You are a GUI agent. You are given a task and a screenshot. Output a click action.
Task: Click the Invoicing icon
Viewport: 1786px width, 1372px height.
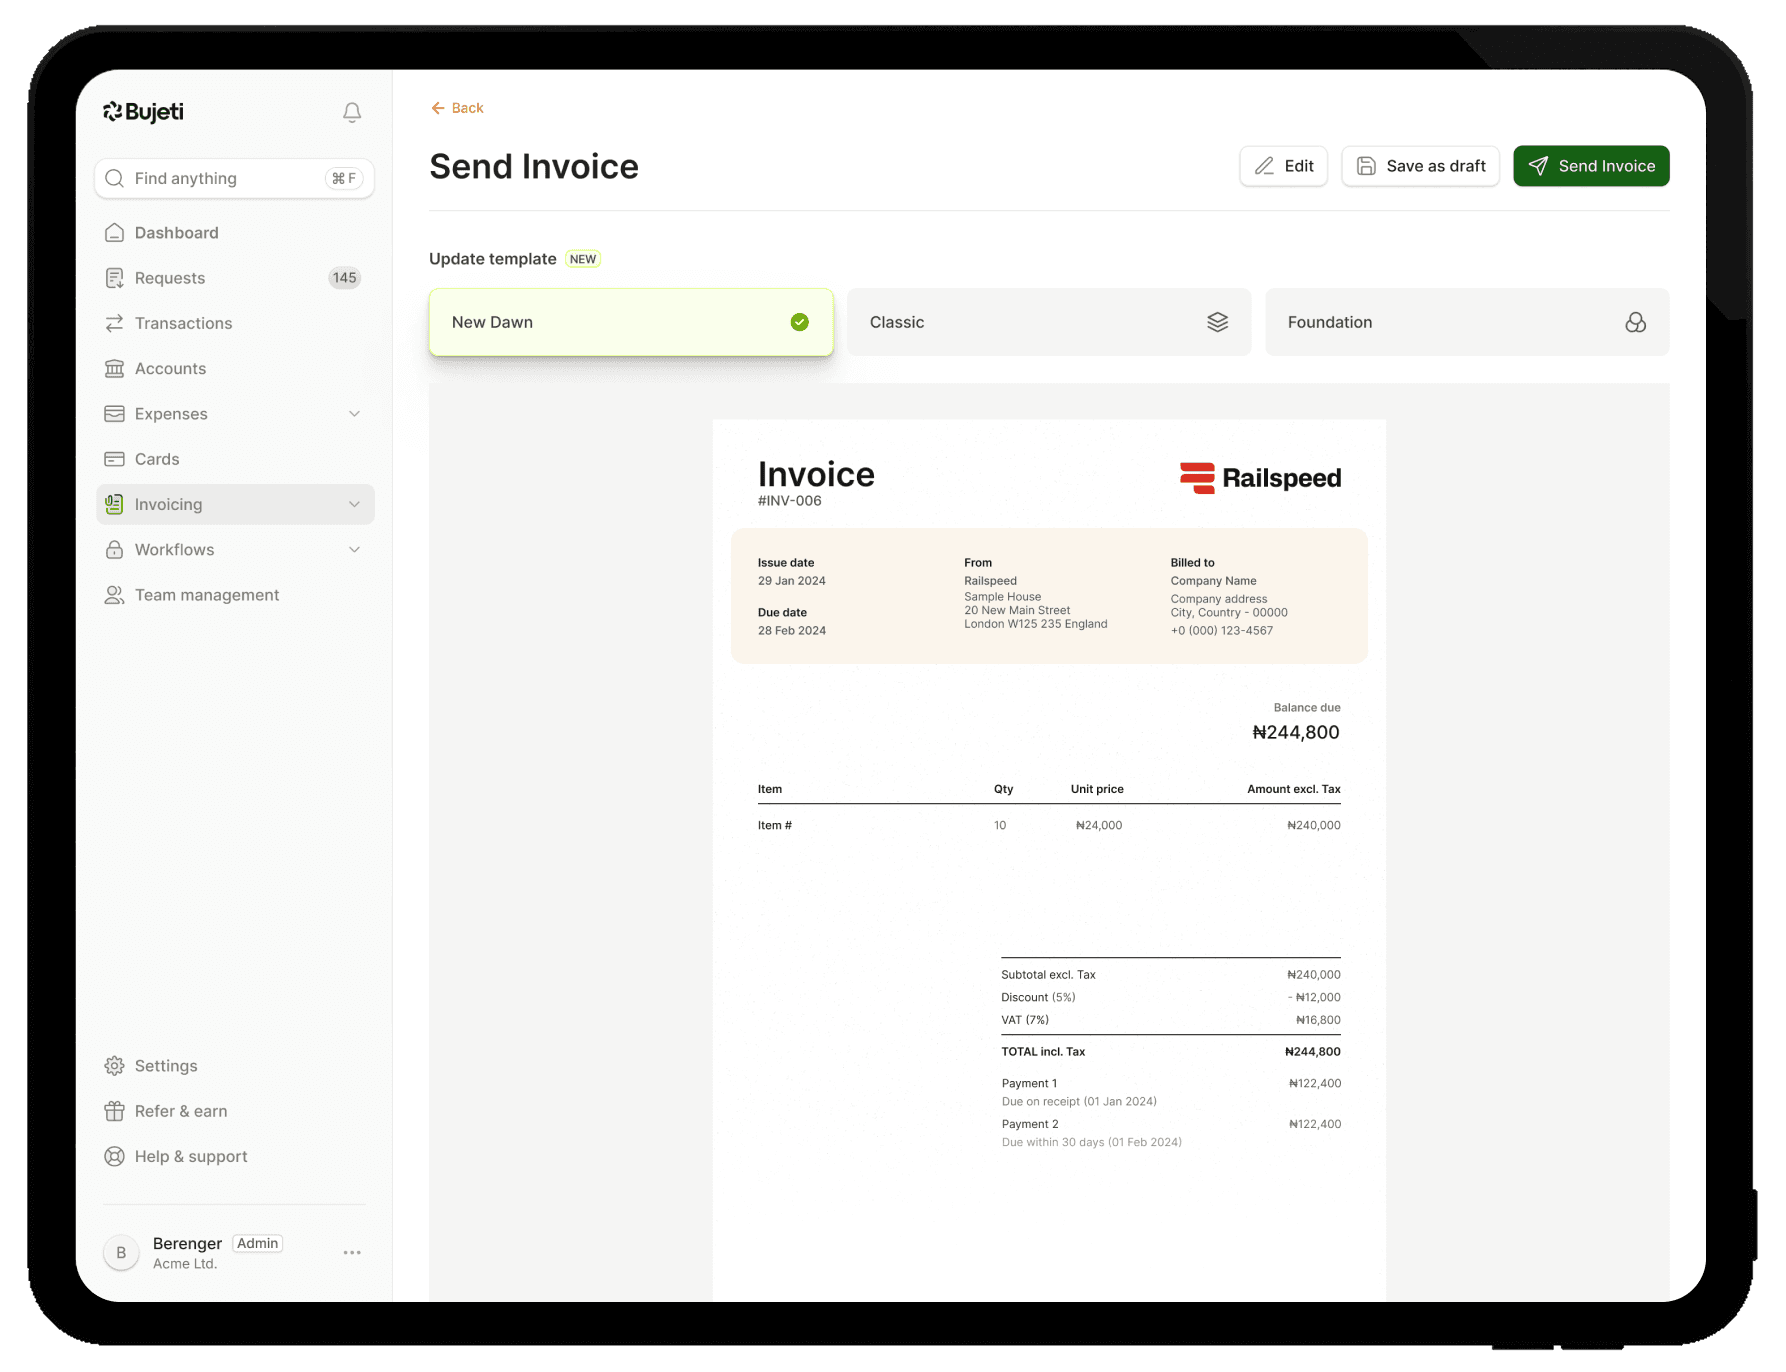115,504
